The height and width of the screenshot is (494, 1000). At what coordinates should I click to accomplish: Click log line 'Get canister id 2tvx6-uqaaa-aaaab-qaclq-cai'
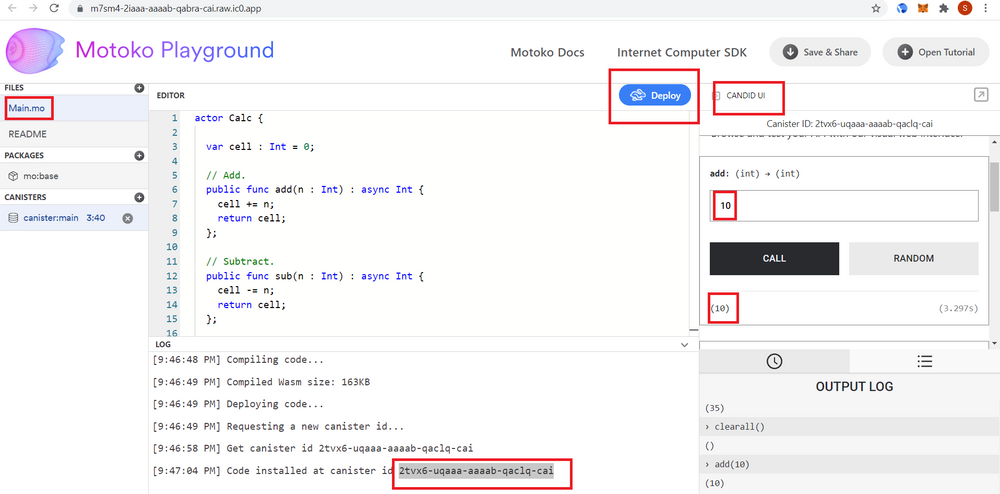pos(312,448)
